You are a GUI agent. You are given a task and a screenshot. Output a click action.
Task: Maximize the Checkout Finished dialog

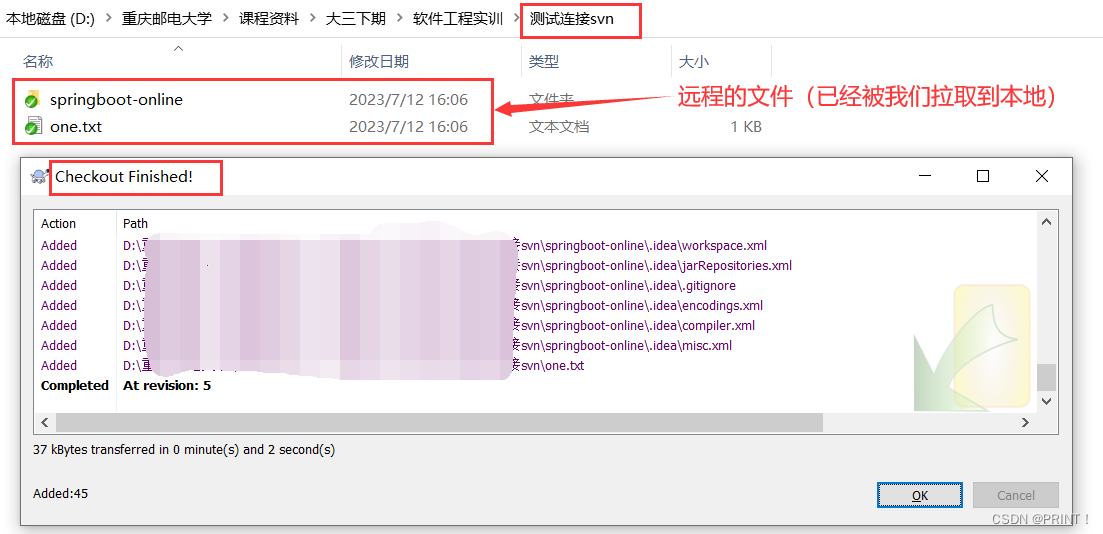click(983, 177)
